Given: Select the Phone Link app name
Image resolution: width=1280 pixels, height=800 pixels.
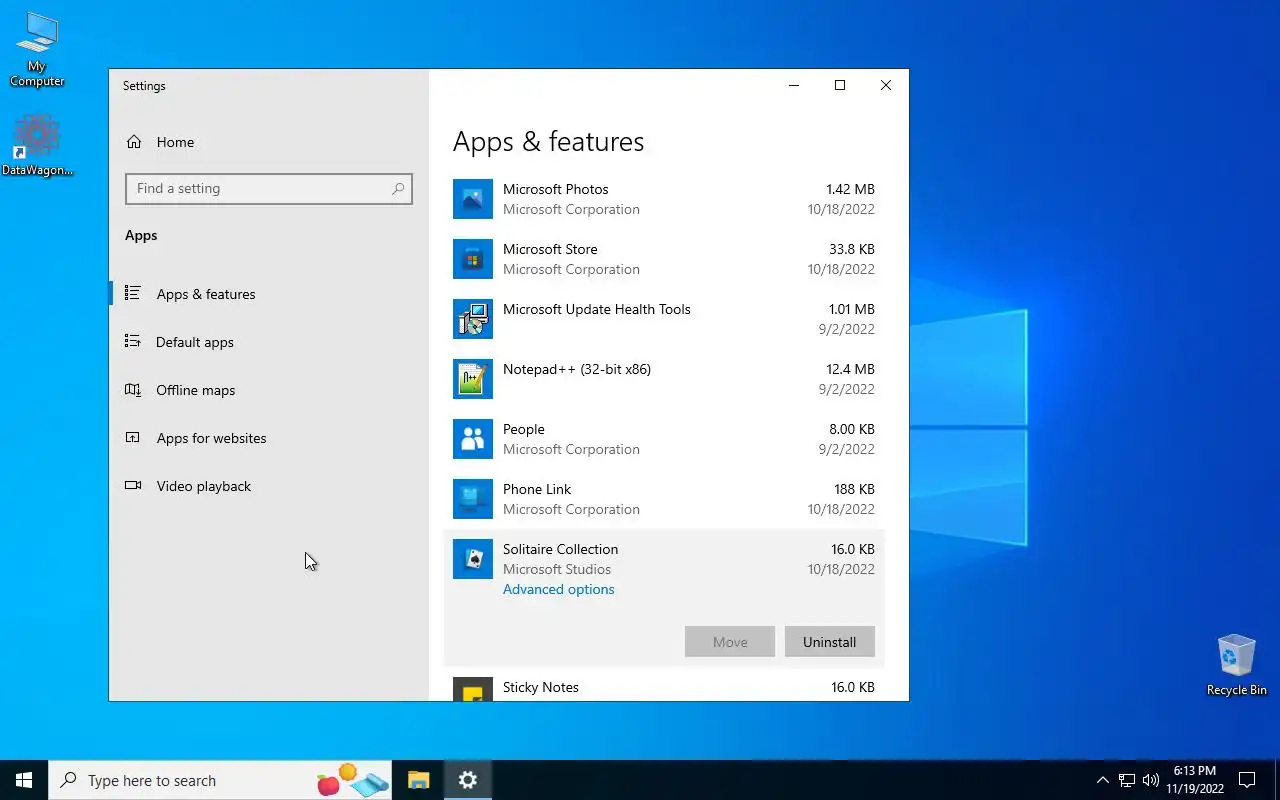Looking at the screenshot, I should tap(537, 489).
